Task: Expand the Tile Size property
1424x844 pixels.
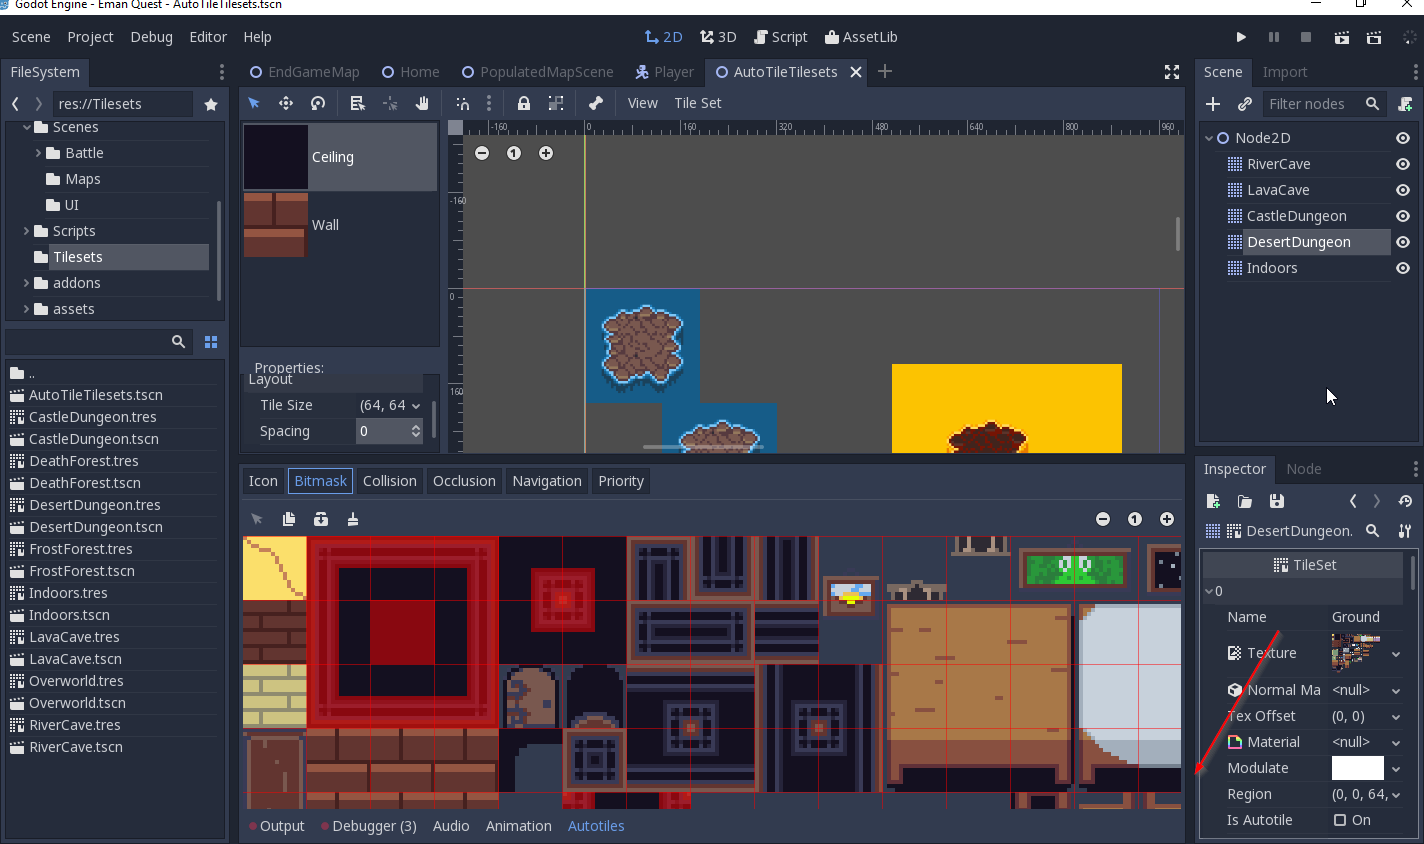Action: click(x=416, y=406)
